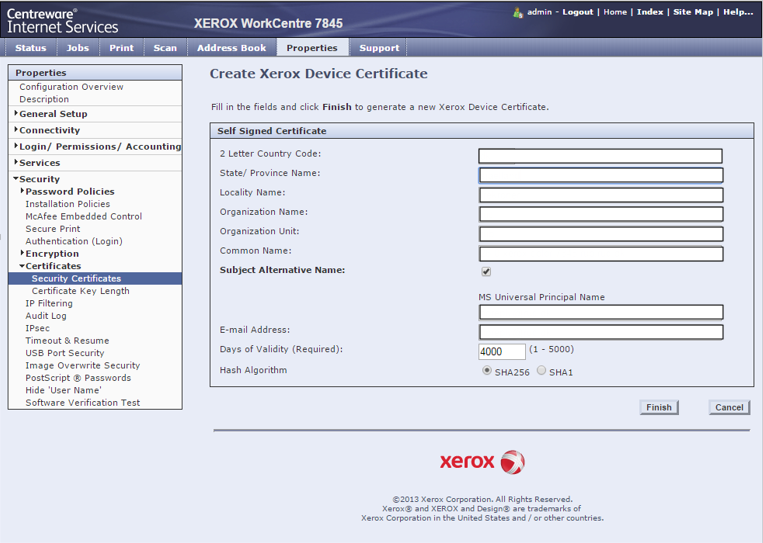The height and width of the screenshot is (543, 763).
Task: Expand Password Policies subsection
Action: pos(69,191)
